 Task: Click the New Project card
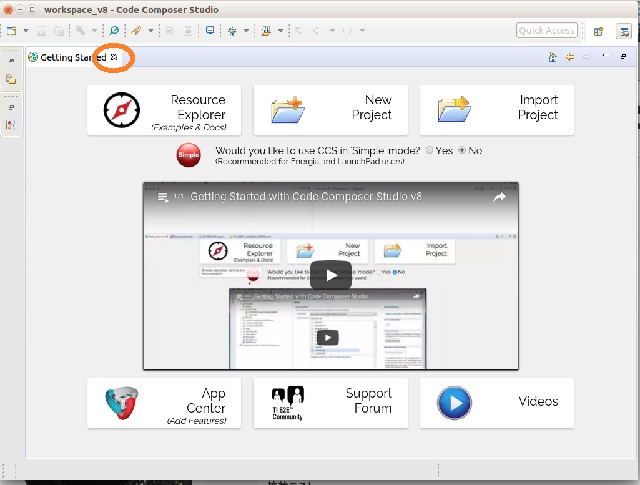coord(331,110)
